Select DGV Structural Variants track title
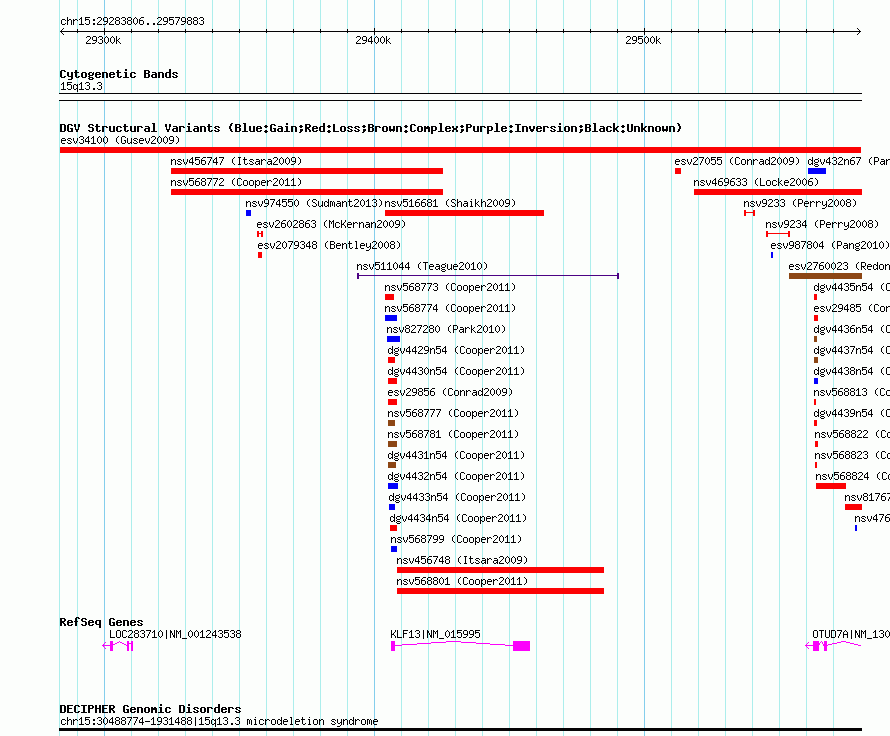The height and width of the screenshot is (736, 890). coord(370,128)
